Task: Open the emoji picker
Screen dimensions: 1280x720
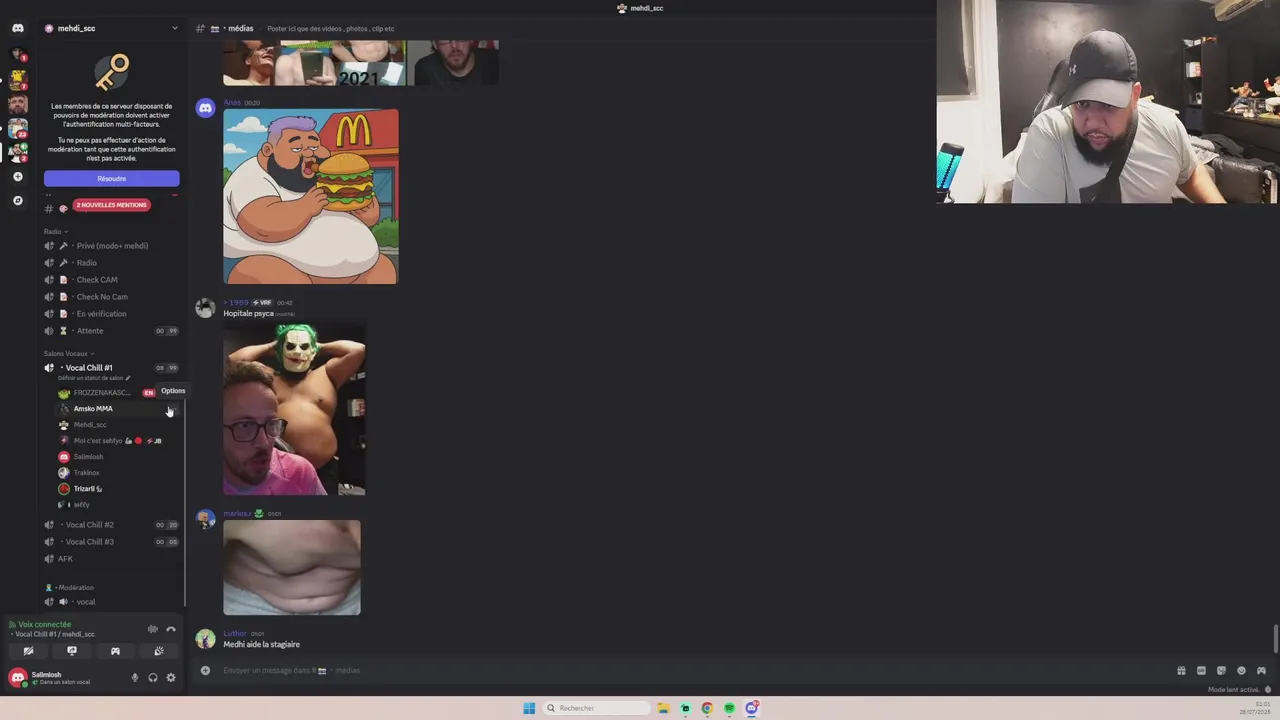Action: [x=1241, y=671]
